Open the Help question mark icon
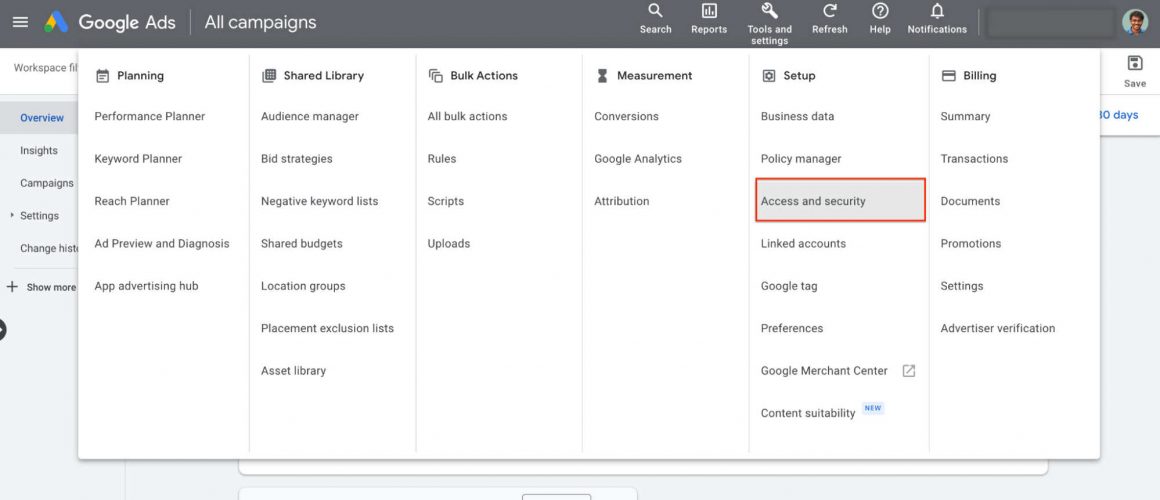This screenshot has width=1160, height=500. pos(880,12)
